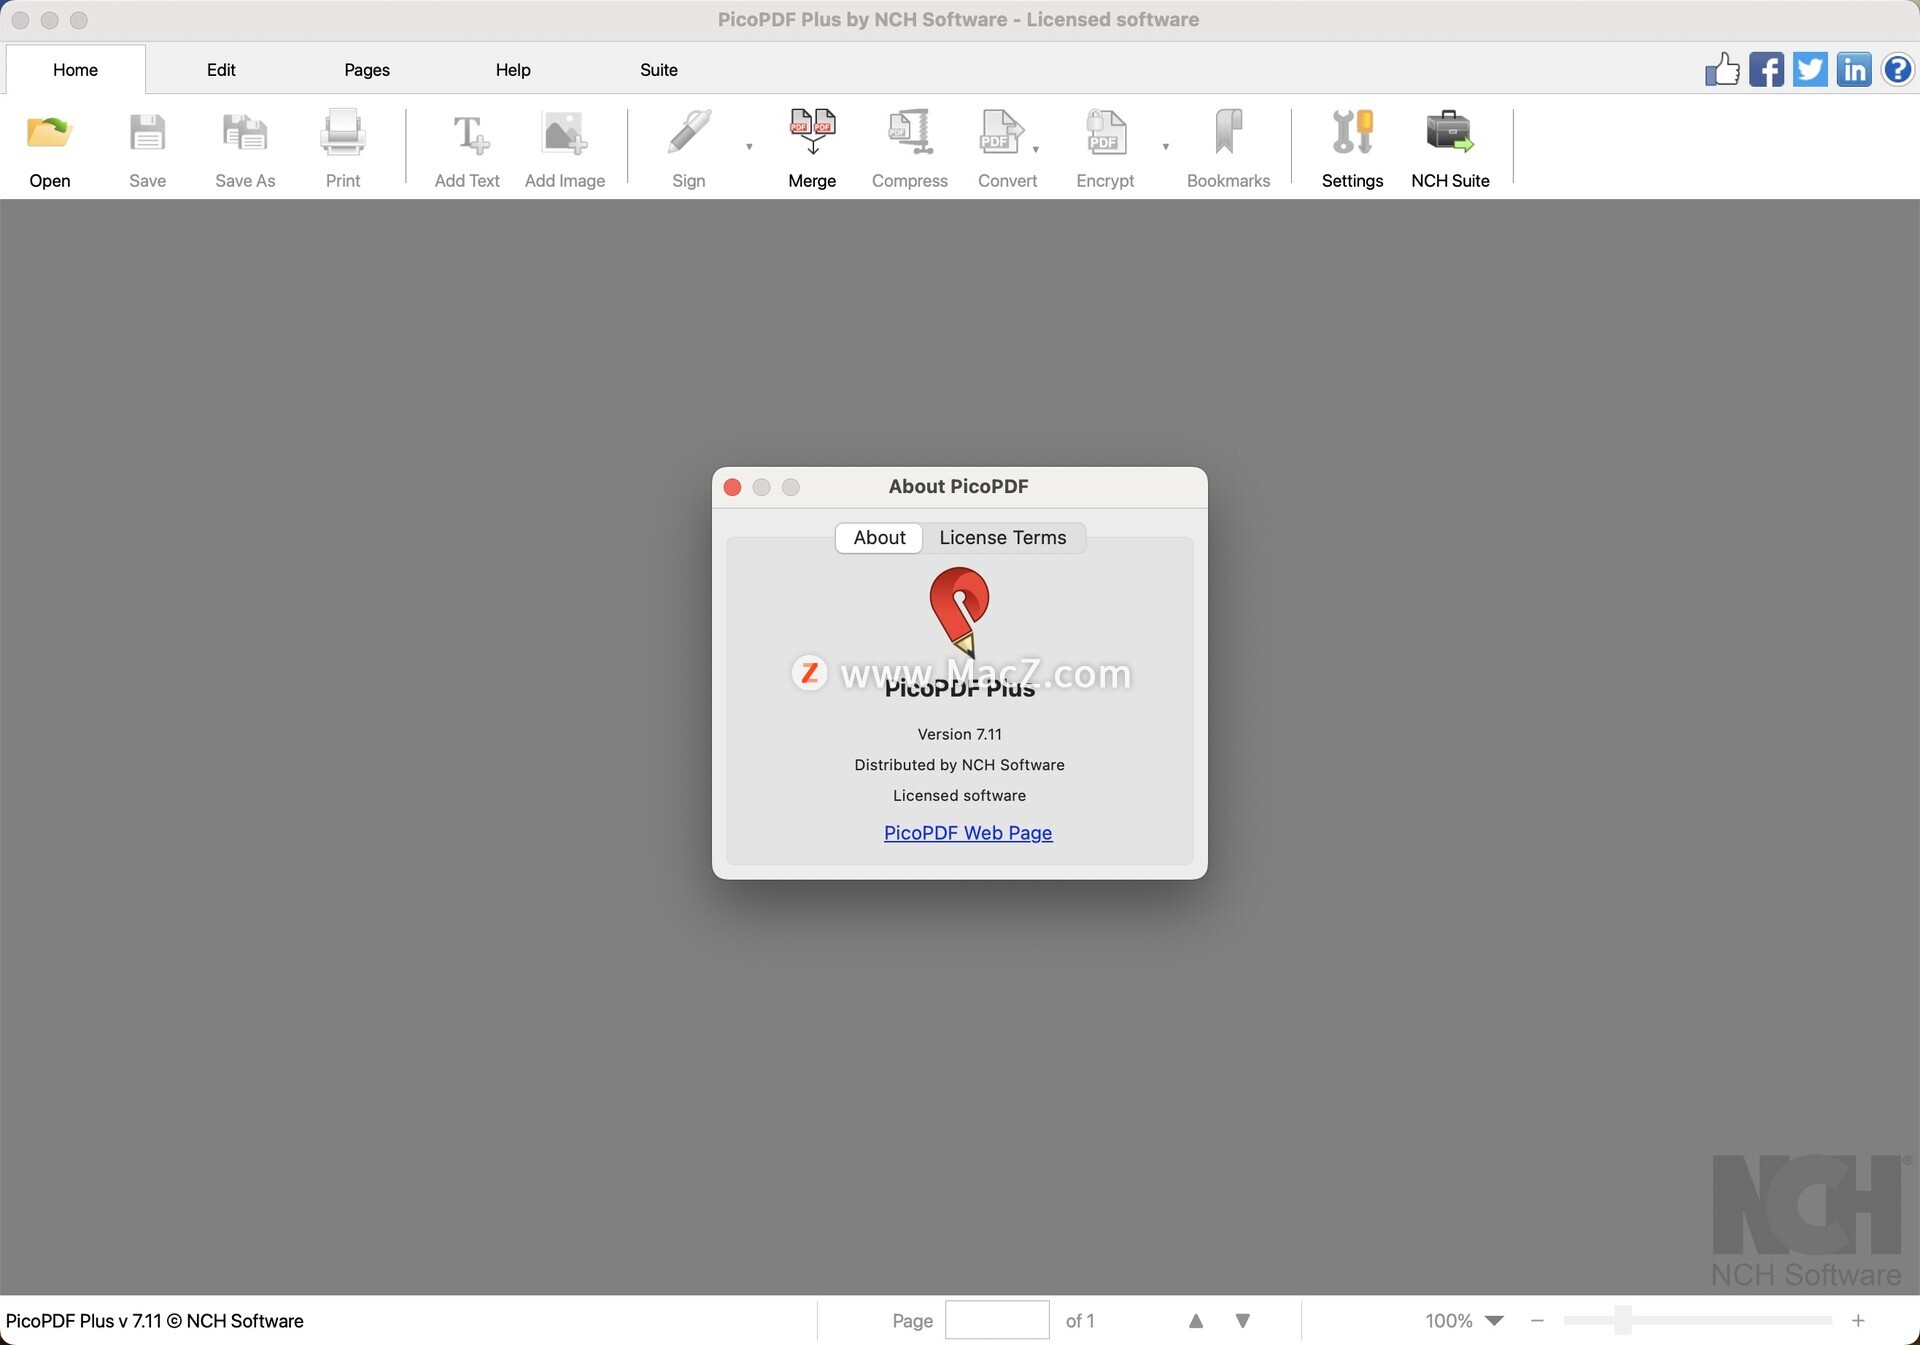Open the Settings tools icon
The width and height of the screenshot is (1920, 1345).
tap(1352, 133)
